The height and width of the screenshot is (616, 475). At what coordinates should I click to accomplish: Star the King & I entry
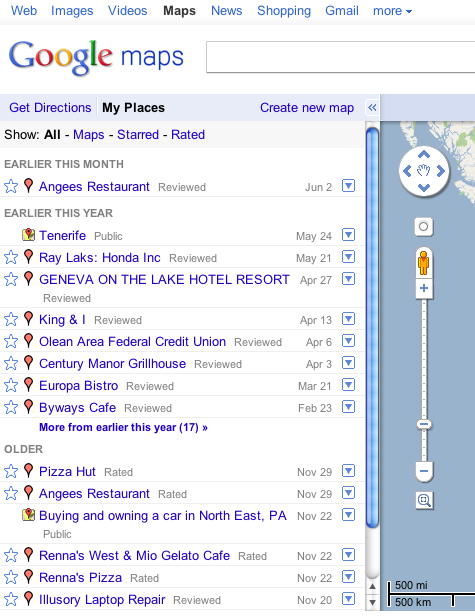point(11,319)
